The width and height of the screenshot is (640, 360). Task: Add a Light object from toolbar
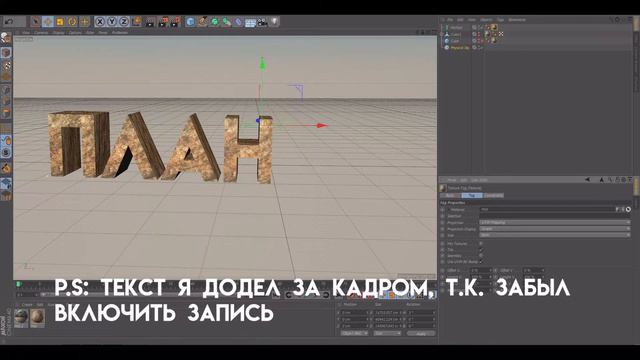tap(274, 22)
